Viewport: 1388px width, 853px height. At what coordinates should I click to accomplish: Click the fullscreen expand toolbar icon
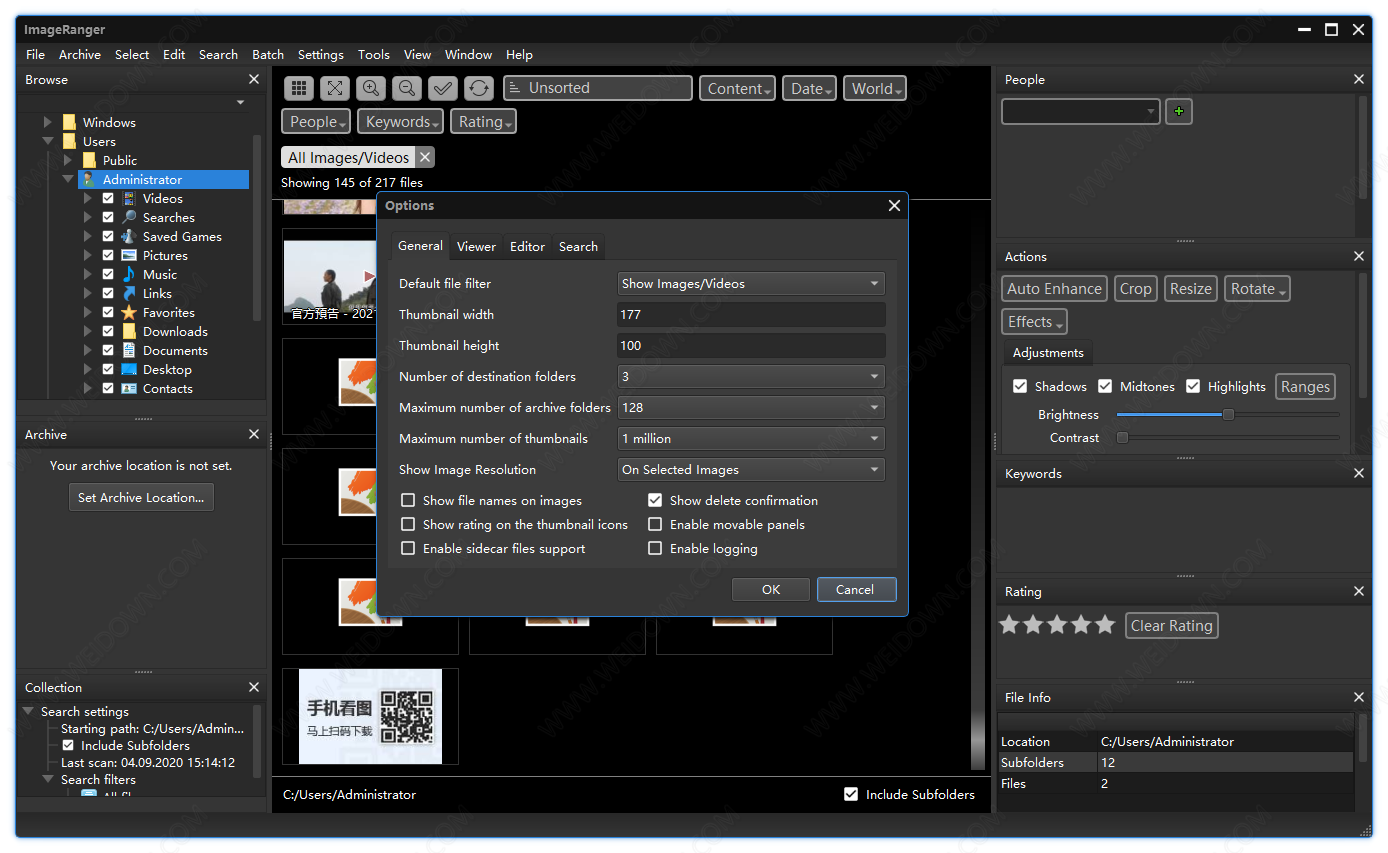pos(335,88)
